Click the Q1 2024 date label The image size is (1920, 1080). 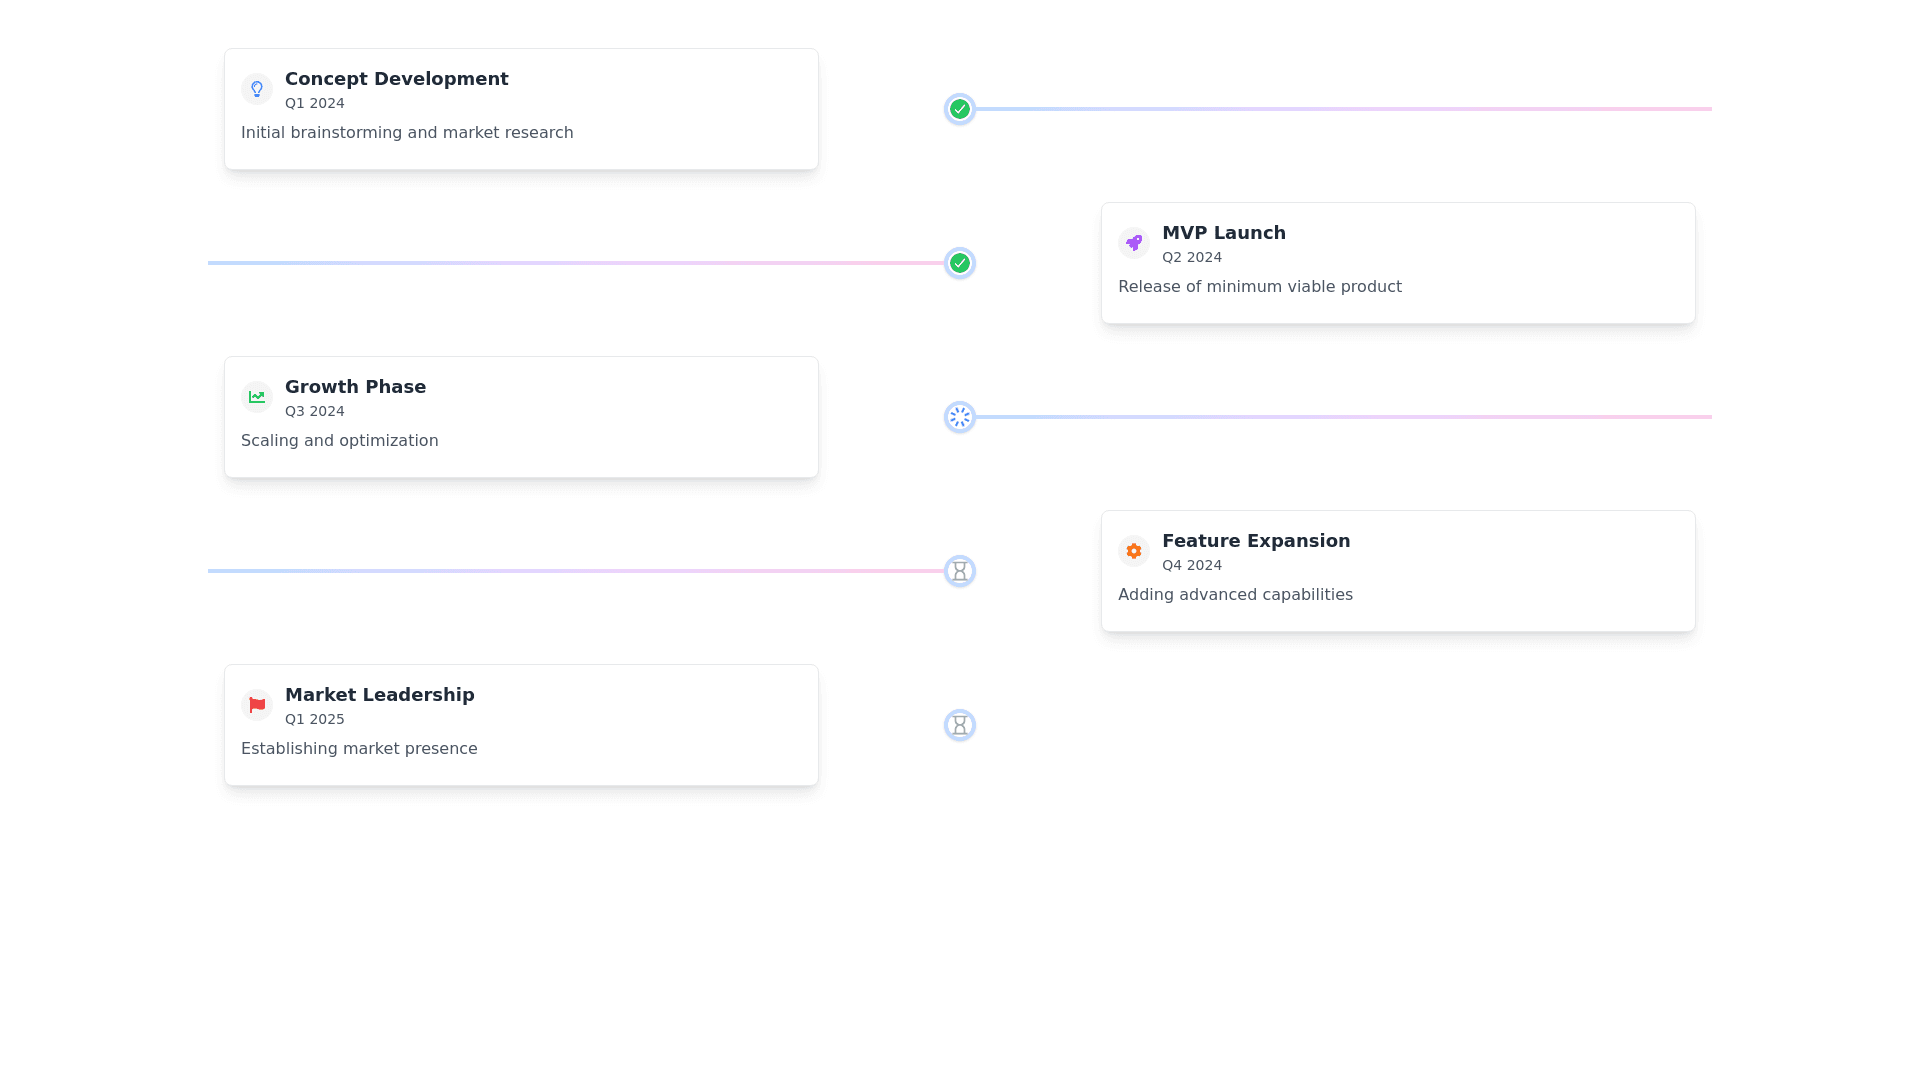tap(314, 103)
